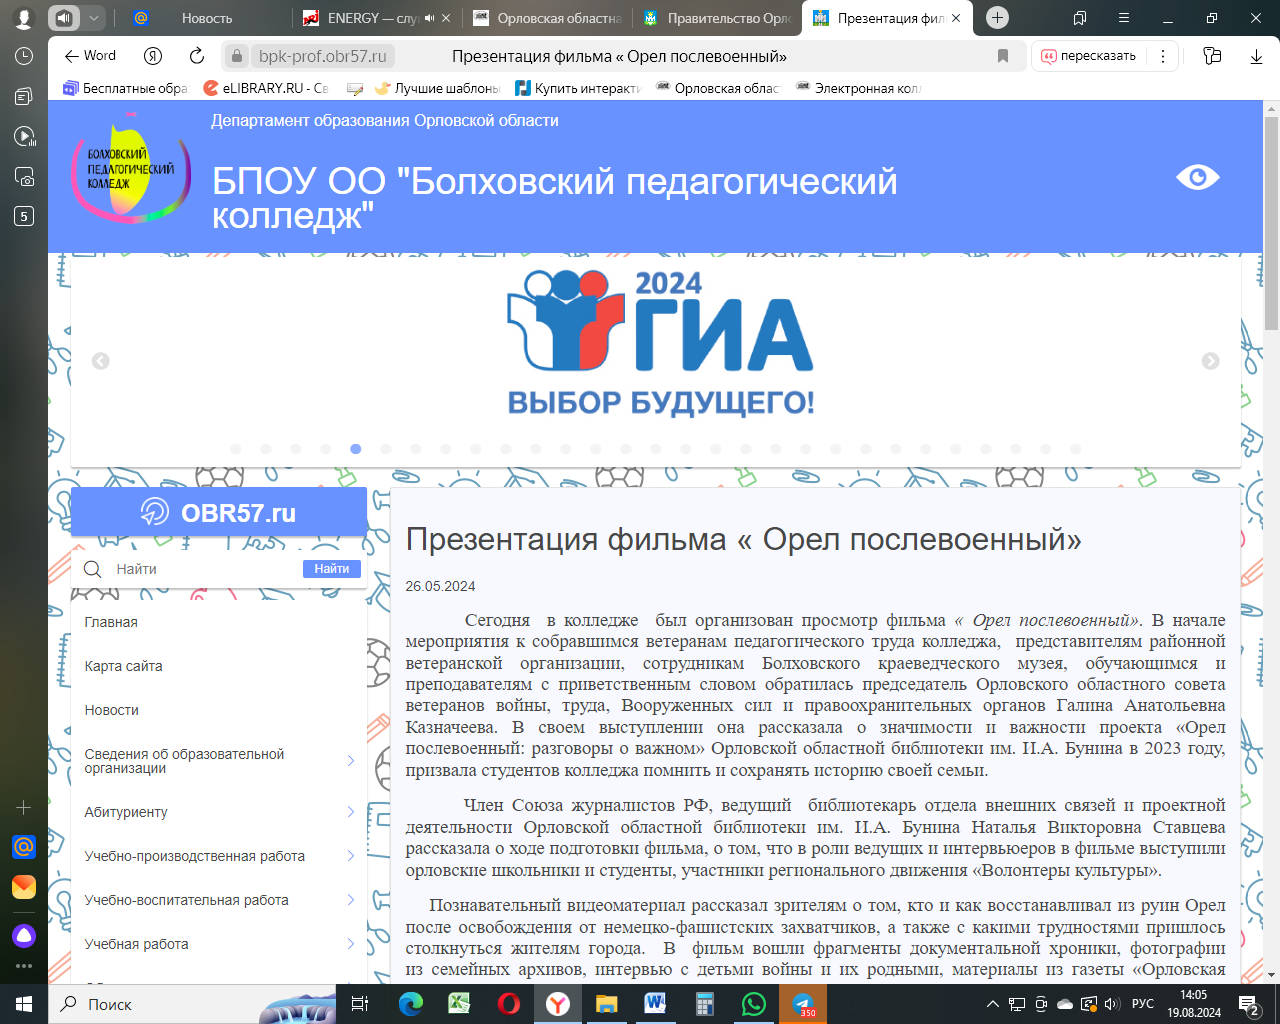Open Telegram from the taskbar

pyautogui.click(x=803, y=1004)
